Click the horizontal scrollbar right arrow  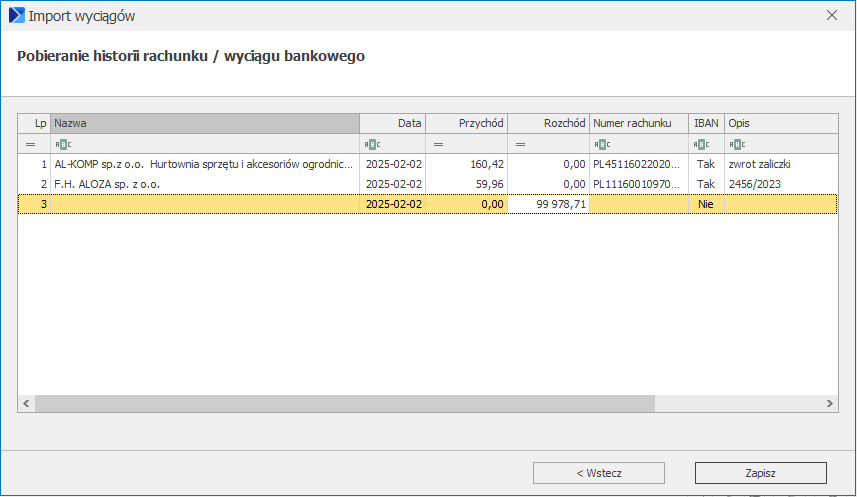pyautogui.click(x=830, y=403)
